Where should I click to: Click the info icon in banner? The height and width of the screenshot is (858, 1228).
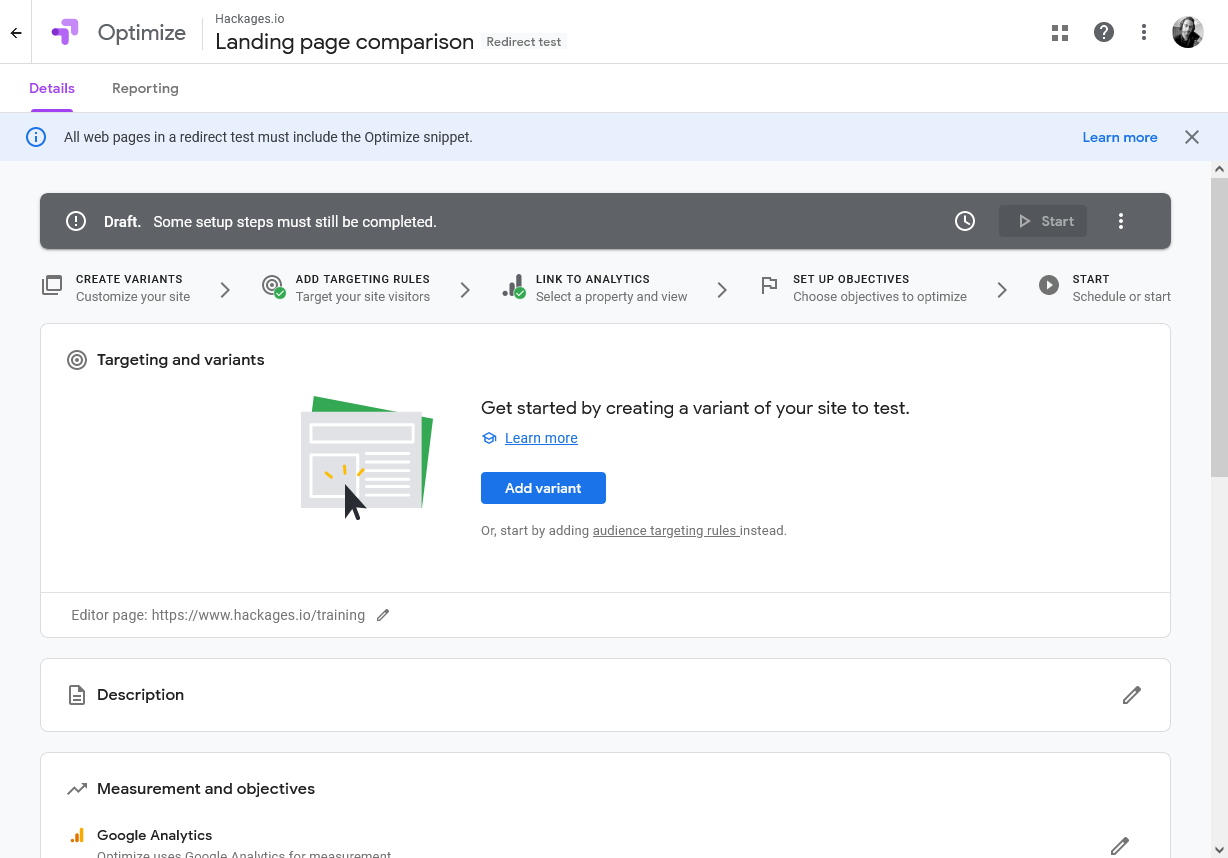(36, 137)
